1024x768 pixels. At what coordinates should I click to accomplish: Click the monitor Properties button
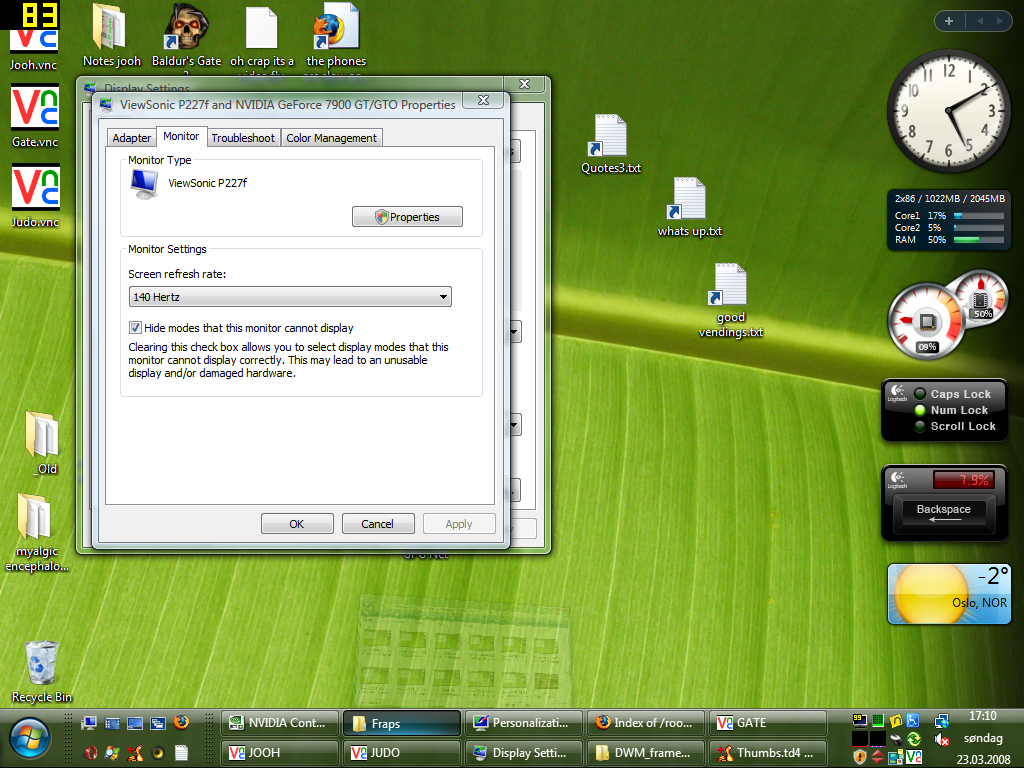407,217
